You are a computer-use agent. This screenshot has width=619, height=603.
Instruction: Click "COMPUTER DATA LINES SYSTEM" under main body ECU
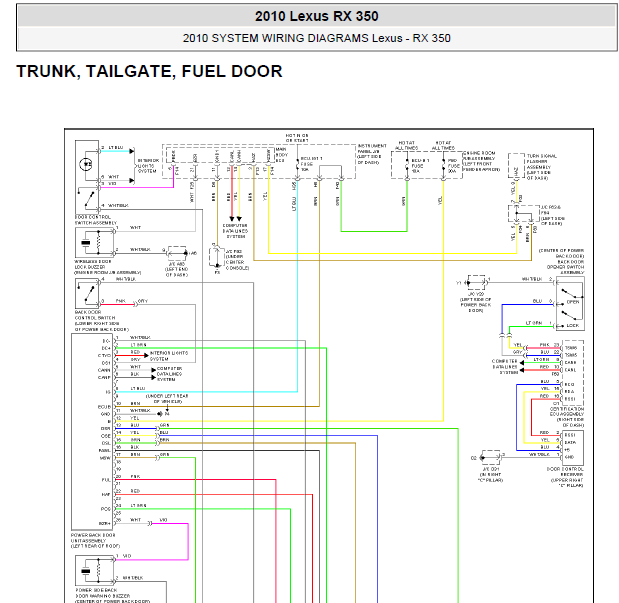(x=235, y=231)
